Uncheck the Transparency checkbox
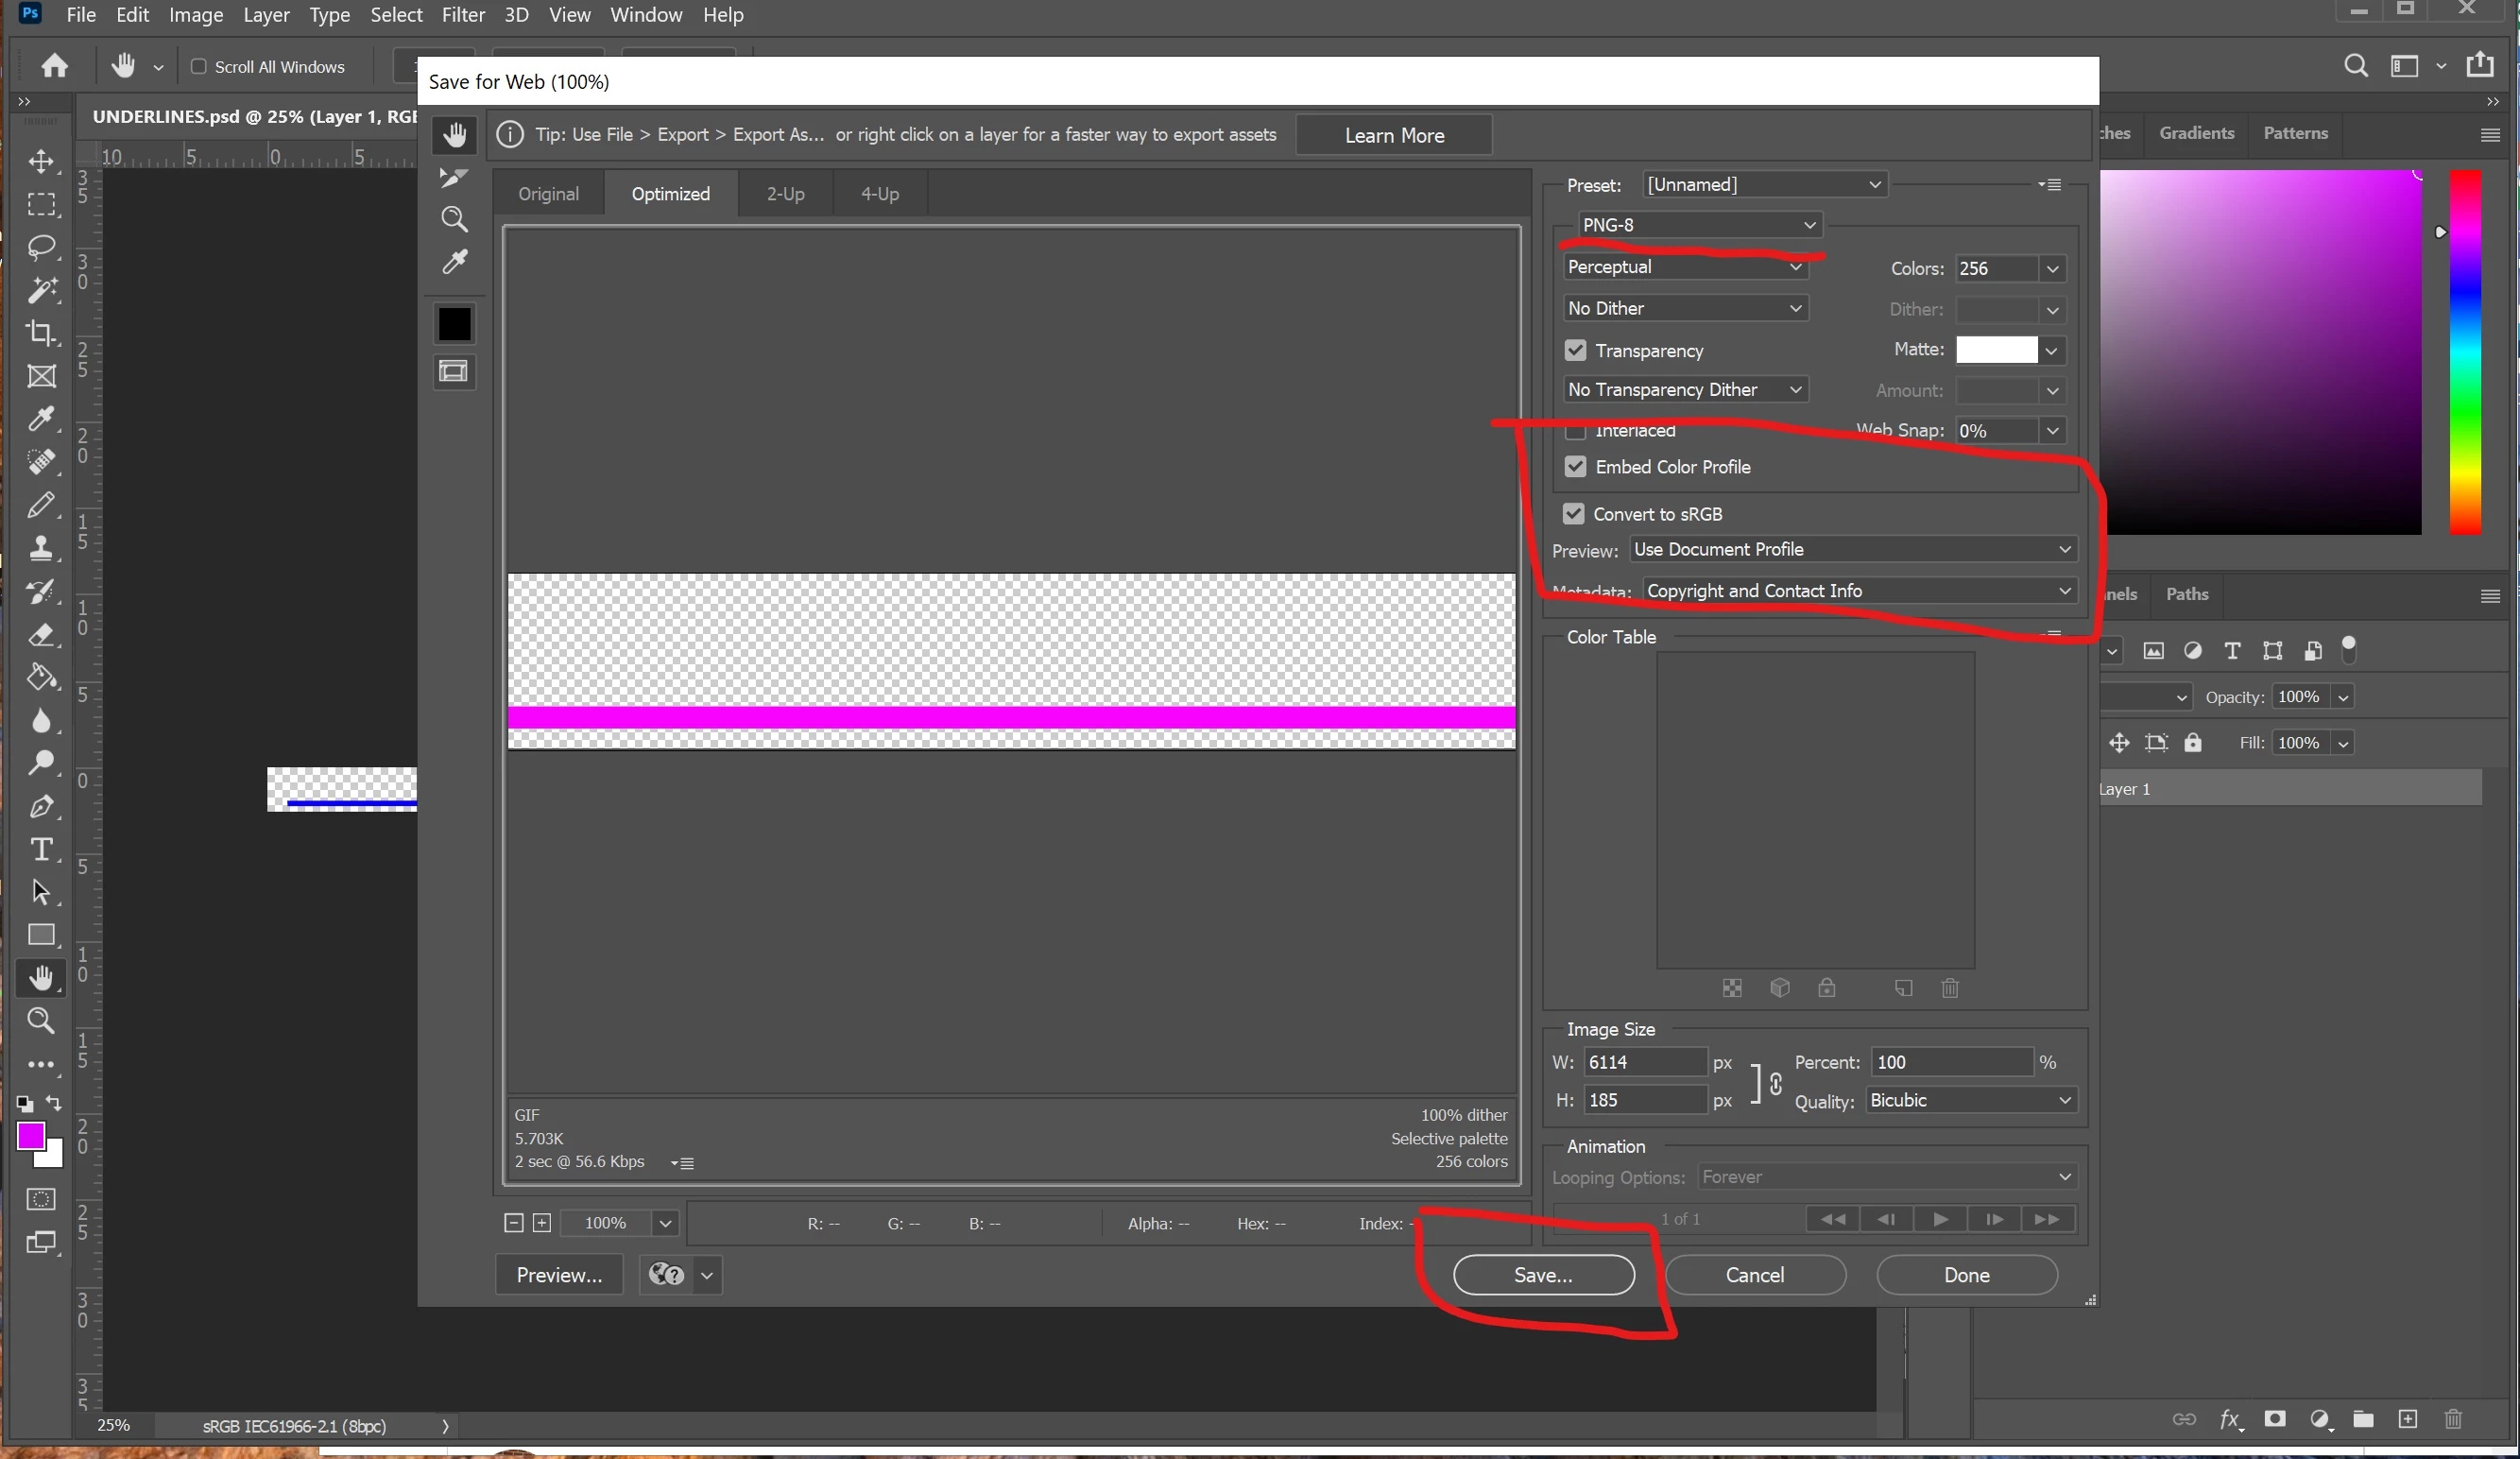 1575,350
